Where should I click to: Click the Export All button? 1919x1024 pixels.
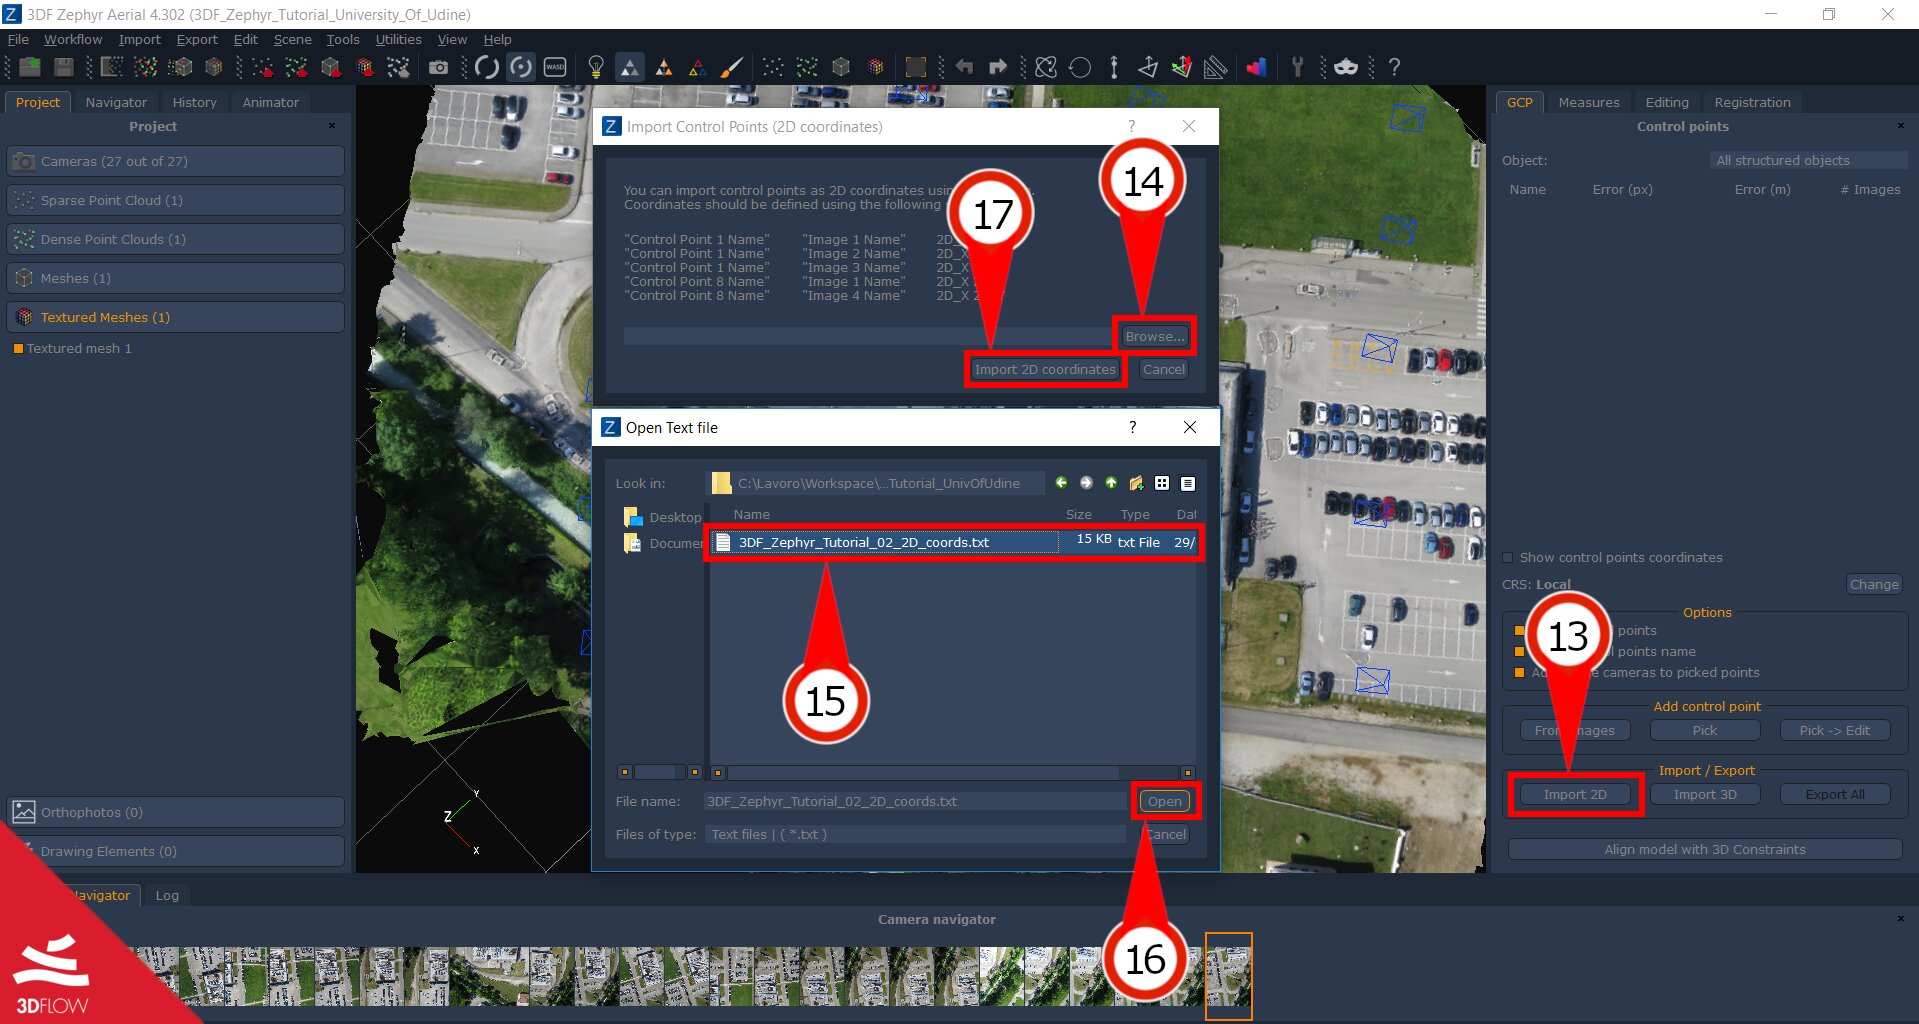(1835, 794)
